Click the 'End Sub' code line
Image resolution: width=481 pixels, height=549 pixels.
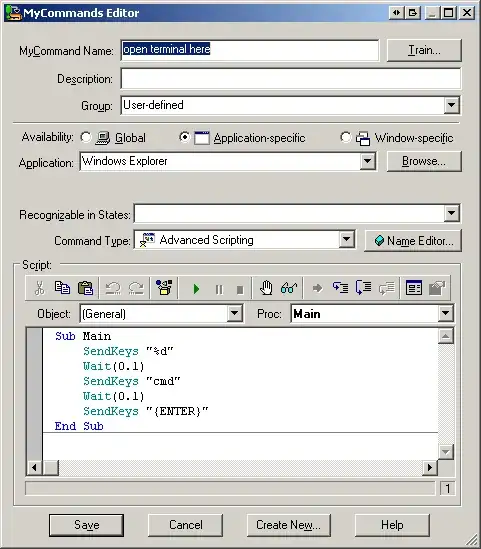tap(79, 426)
